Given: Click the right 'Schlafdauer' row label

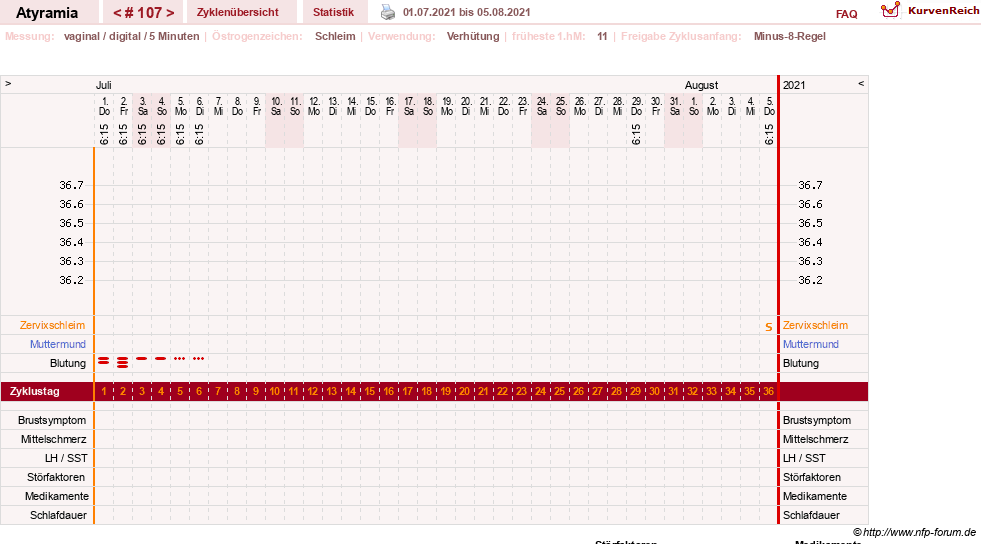Looking at the screenshot, I should tap(811, 515).
